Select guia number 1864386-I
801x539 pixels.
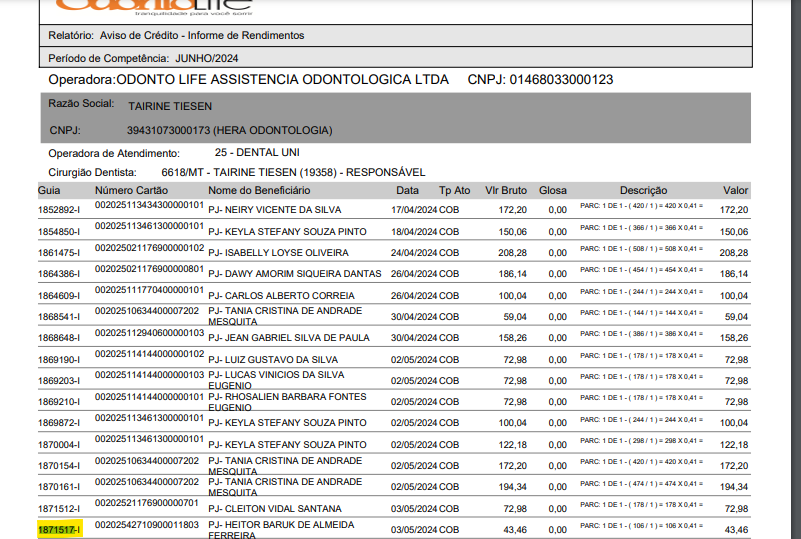point(59,274)
